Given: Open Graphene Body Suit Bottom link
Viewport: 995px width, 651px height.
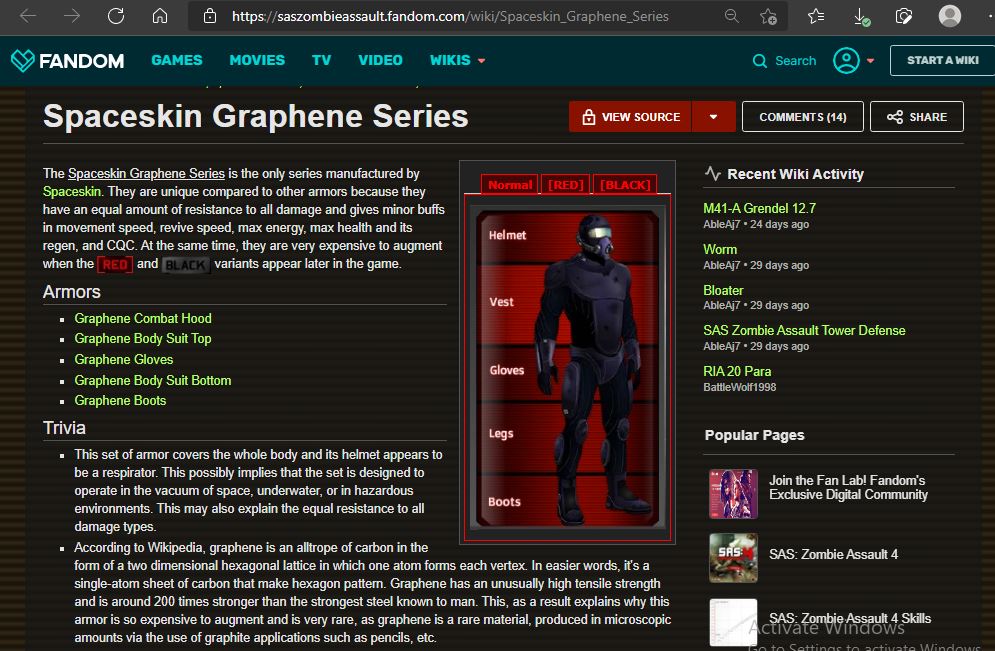Looking at the screenshot, I should 153,381.
